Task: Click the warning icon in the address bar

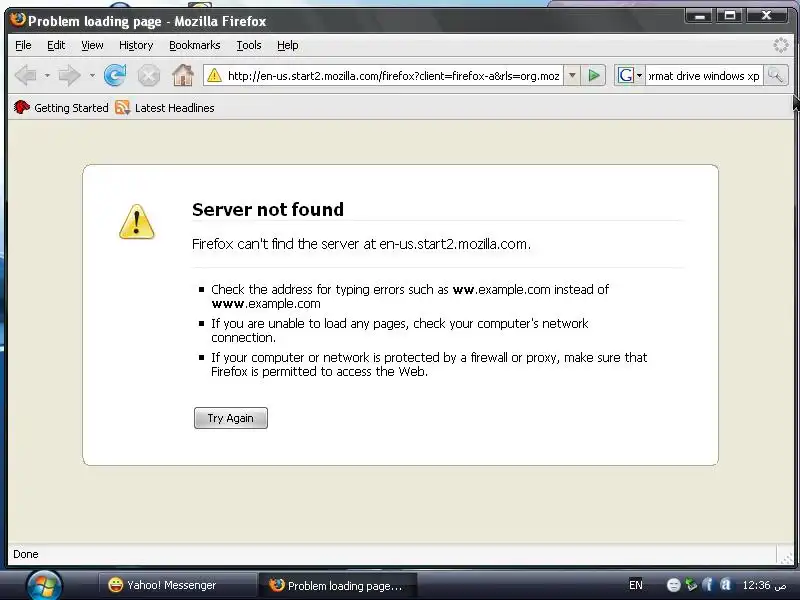Action: tap(214, 76)
